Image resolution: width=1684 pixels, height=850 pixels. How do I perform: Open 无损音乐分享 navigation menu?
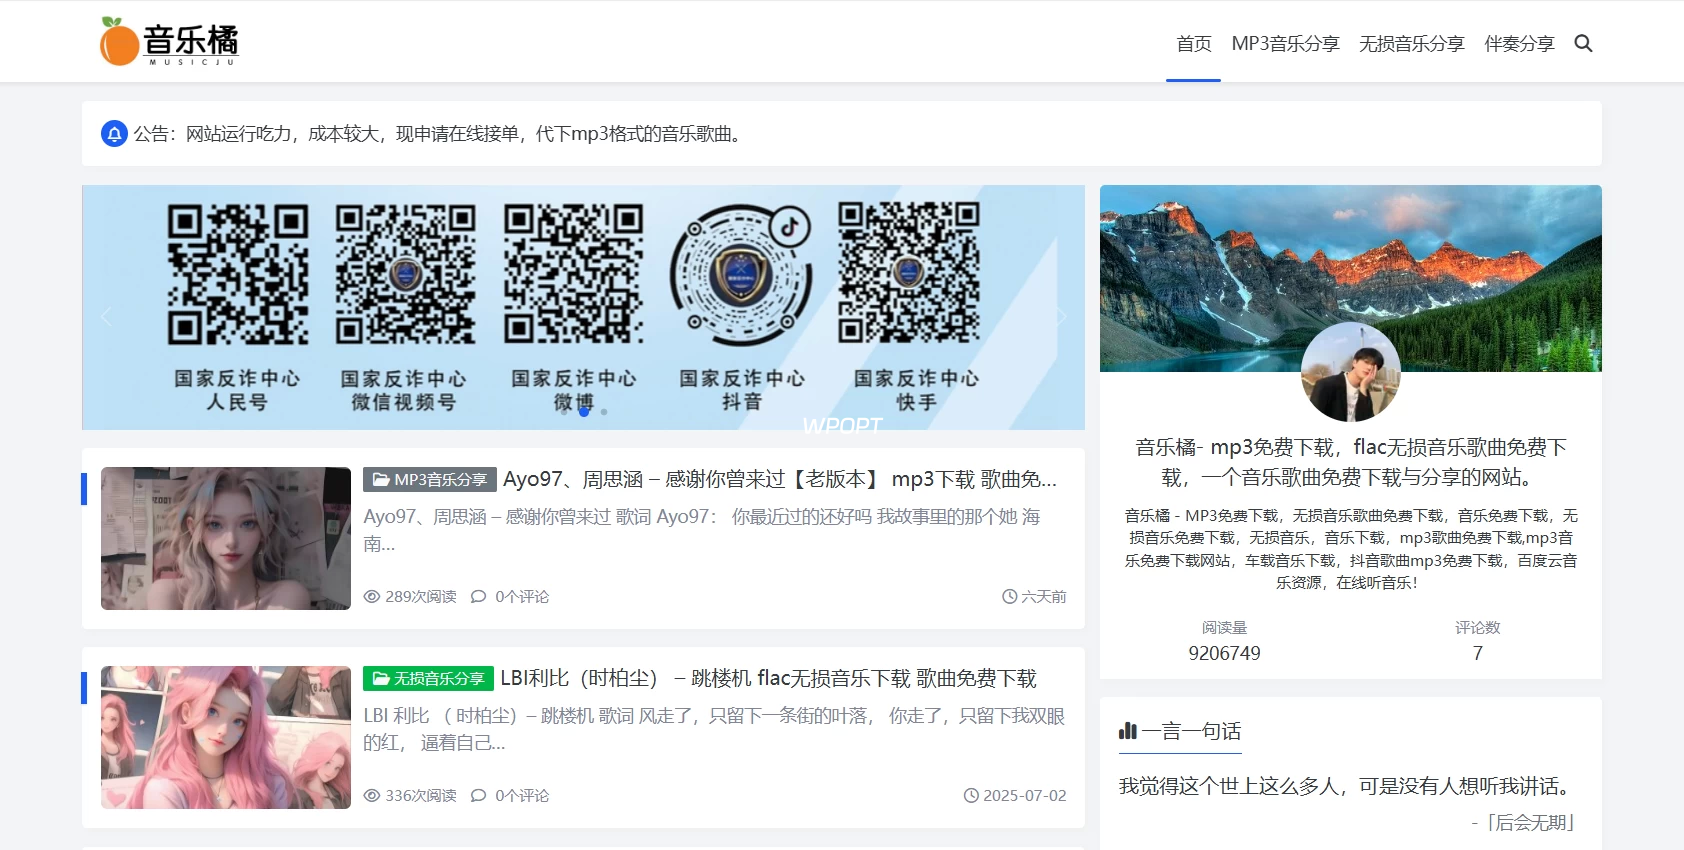coord(1411,43)
